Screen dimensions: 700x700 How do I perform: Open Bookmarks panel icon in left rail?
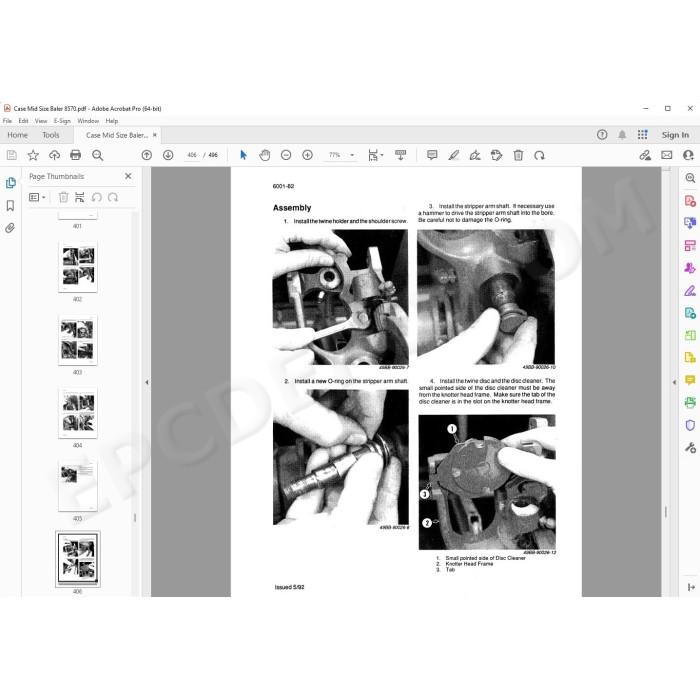10,205
